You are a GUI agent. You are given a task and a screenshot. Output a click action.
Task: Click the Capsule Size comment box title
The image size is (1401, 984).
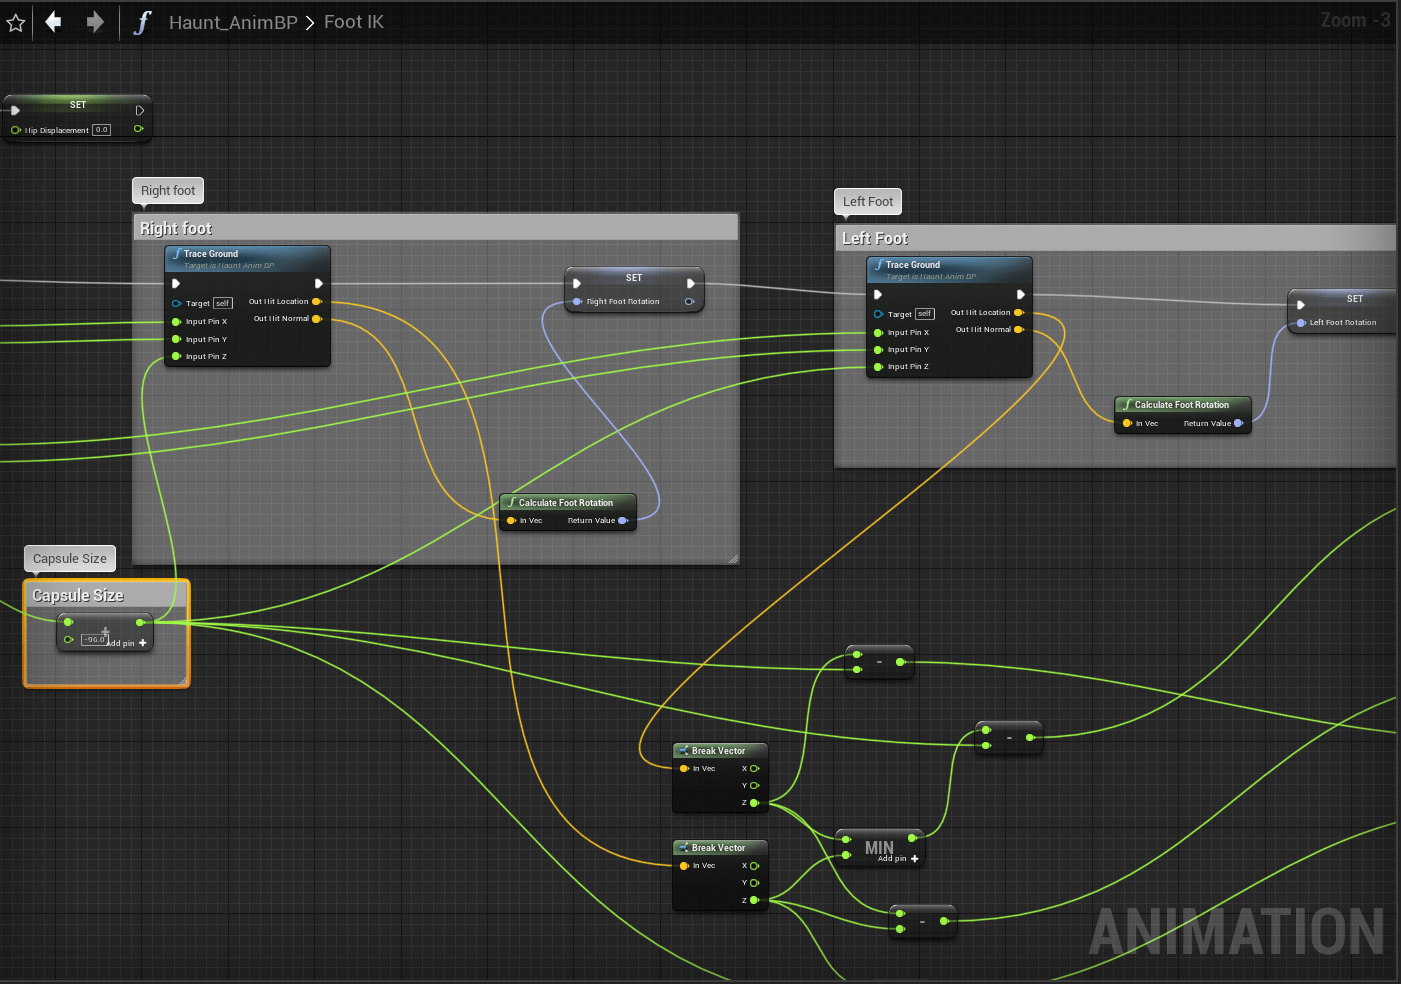point(78,596)
